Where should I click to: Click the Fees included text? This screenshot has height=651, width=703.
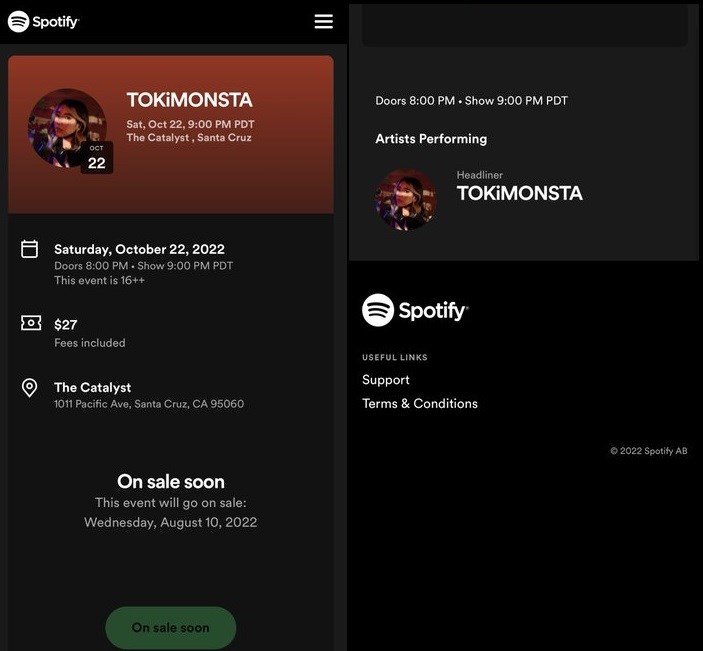point(90,343)
